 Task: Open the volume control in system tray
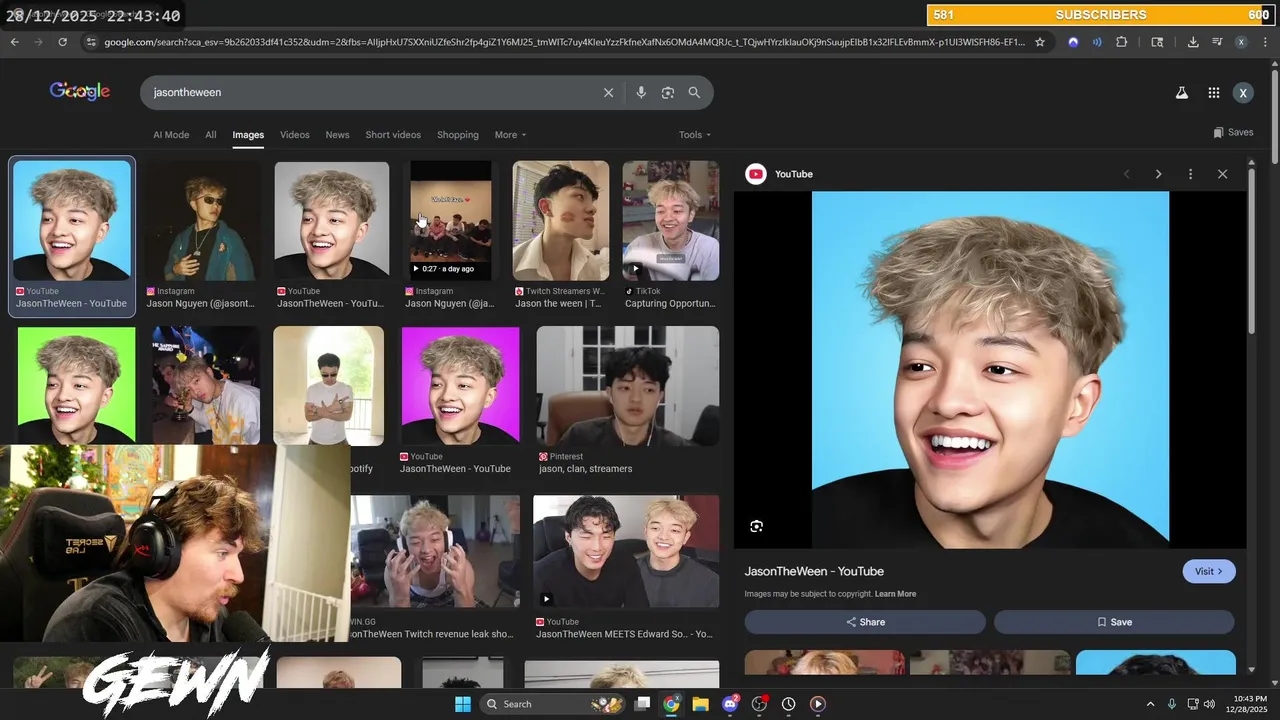point(1209,704)
